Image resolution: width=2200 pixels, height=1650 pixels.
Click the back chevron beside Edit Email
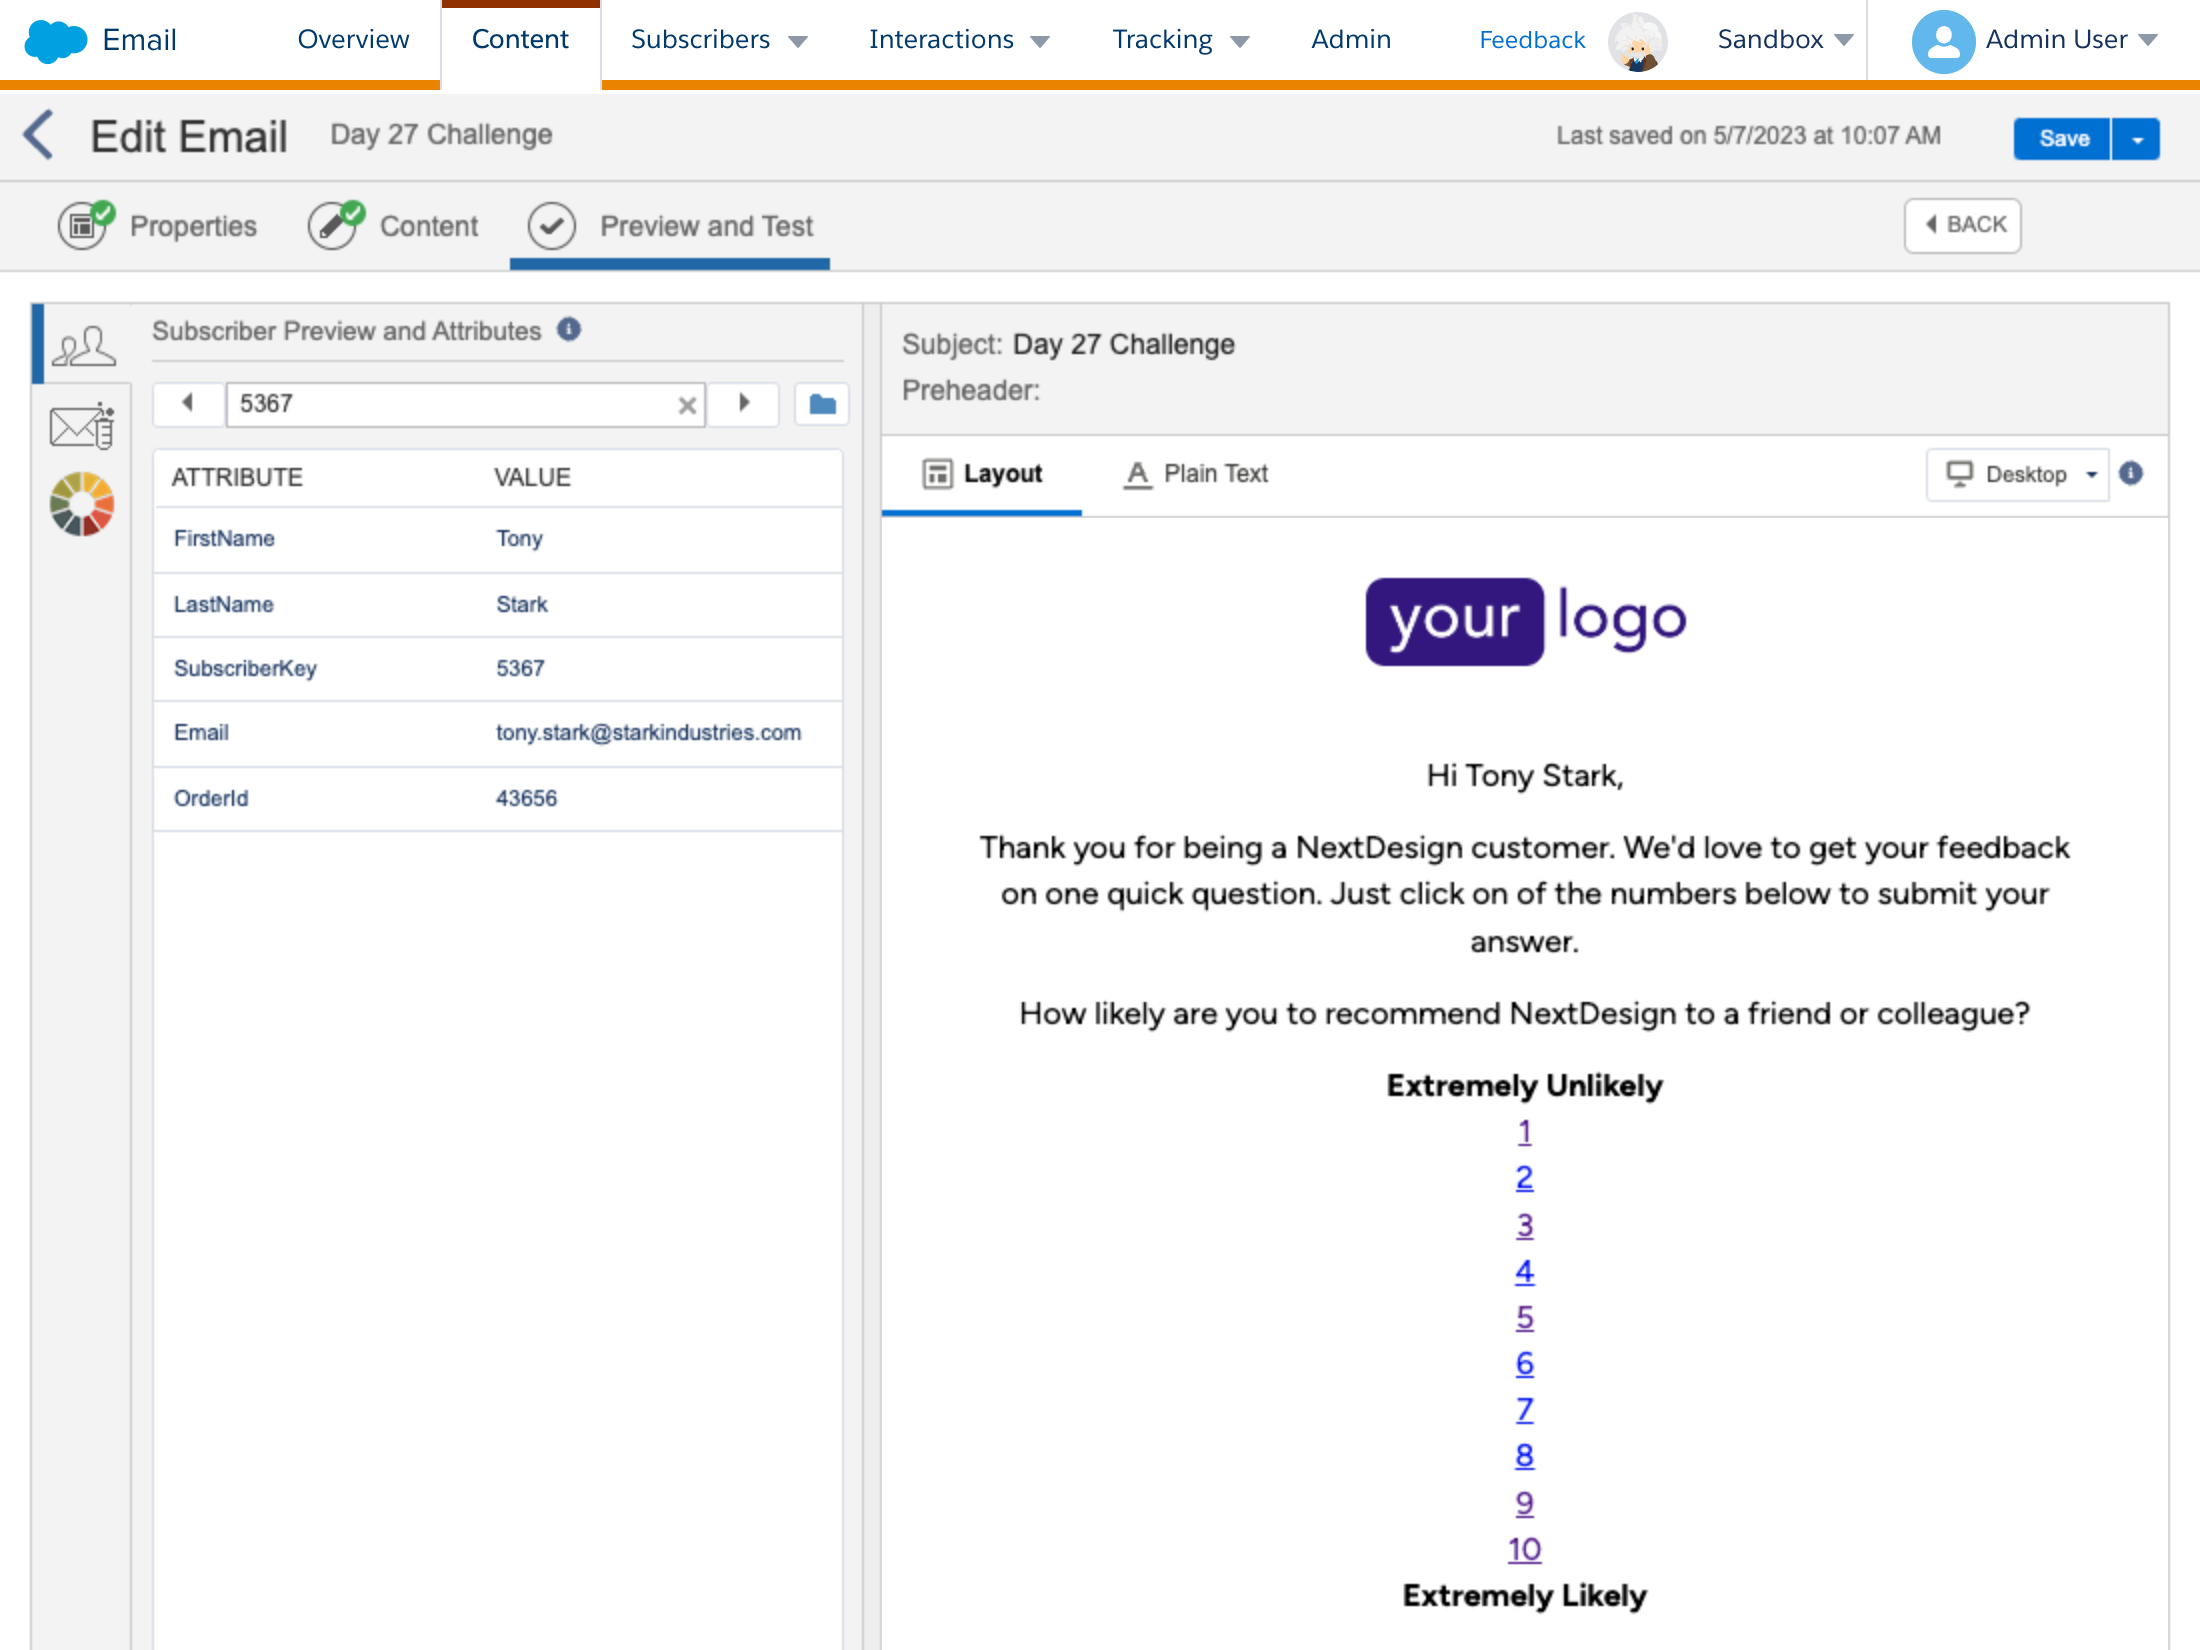[x=38, y=135]
